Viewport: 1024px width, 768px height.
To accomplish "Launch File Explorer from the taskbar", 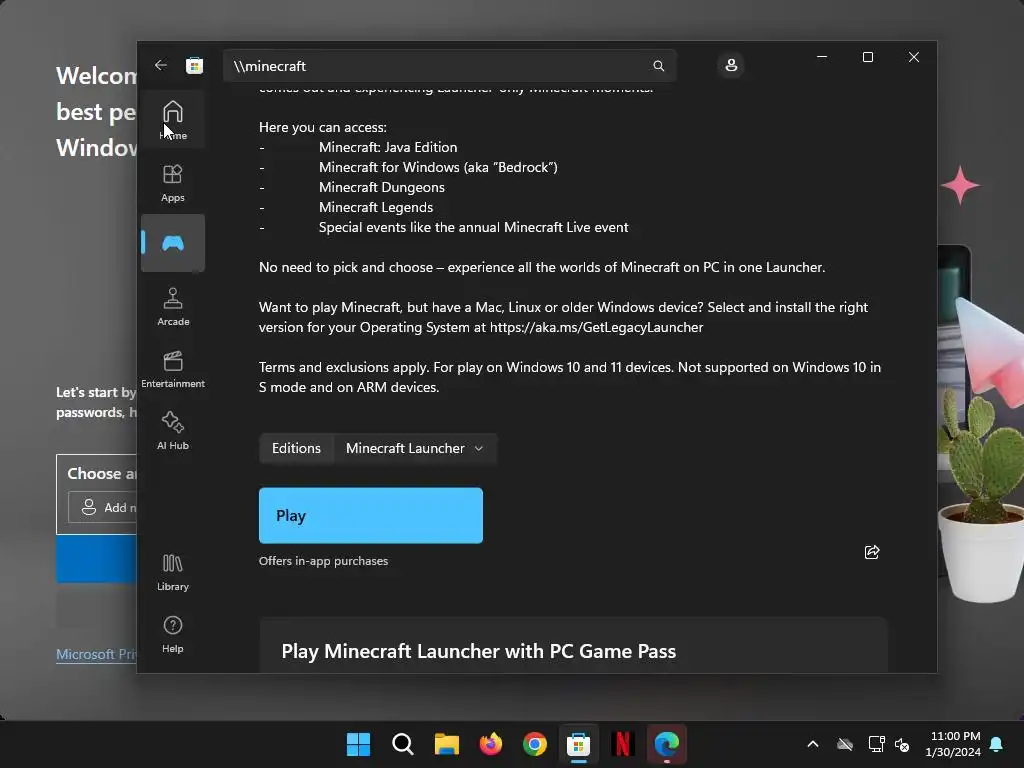I will pyautogui.click(x=447, y=744).
